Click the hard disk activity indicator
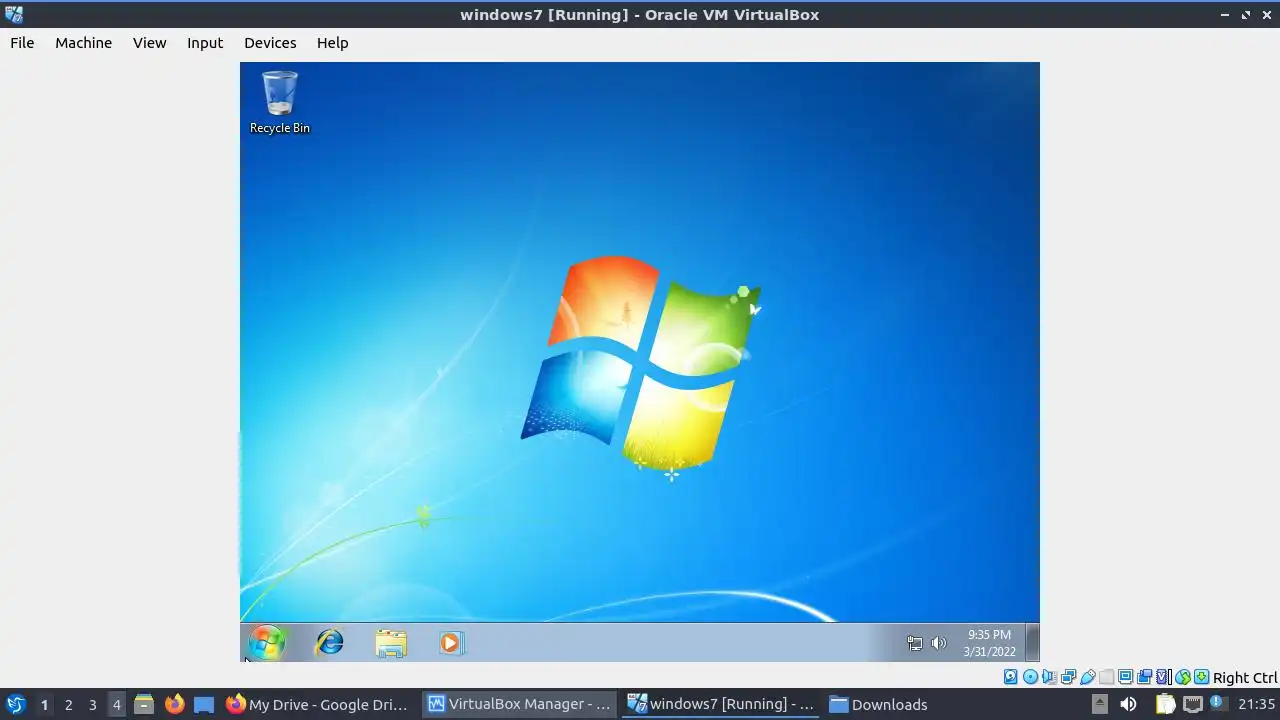 1011,677
